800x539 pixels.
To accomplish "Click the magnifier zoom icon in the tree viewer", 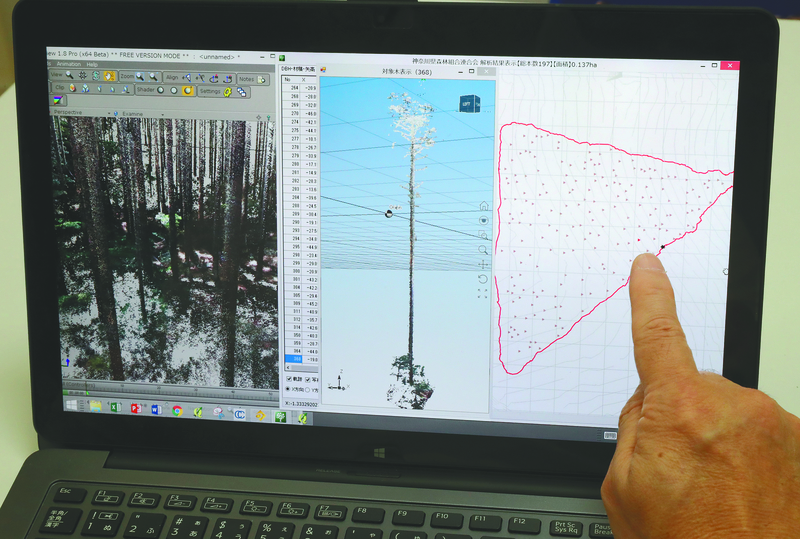I will tap(484, 249).
